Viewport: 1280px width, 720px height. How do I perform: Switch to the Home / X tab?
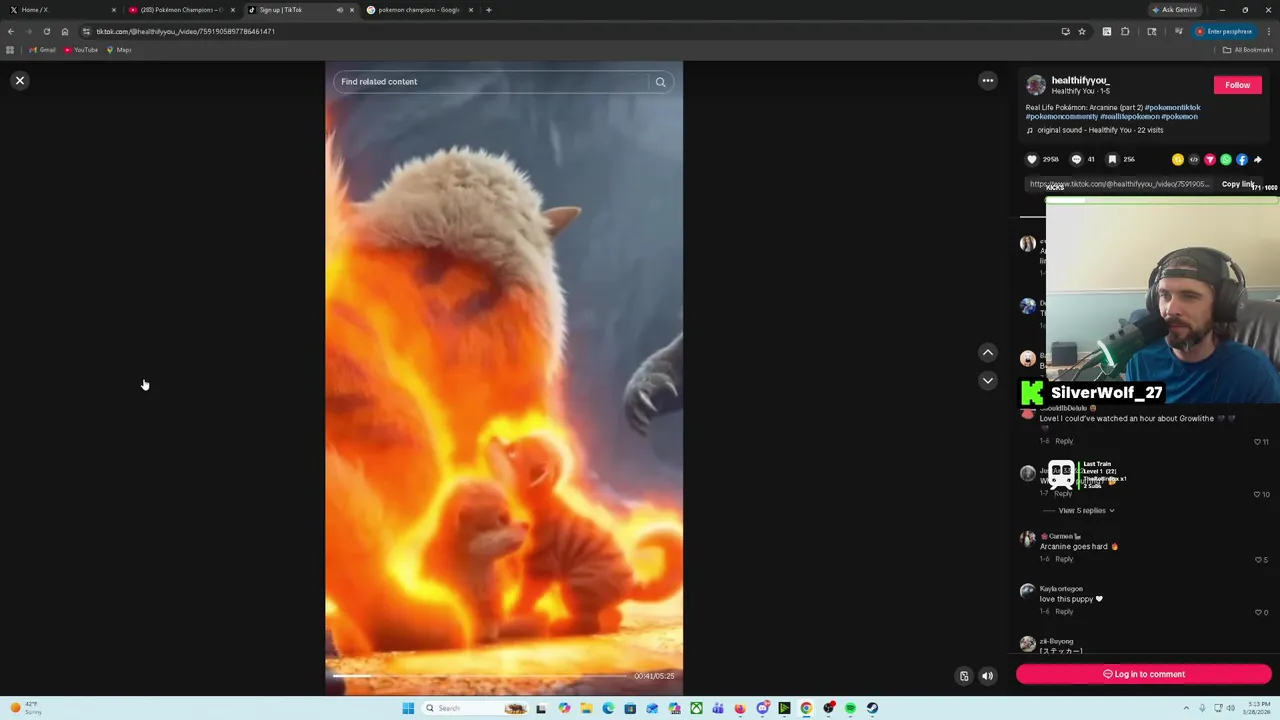[60, 10]
